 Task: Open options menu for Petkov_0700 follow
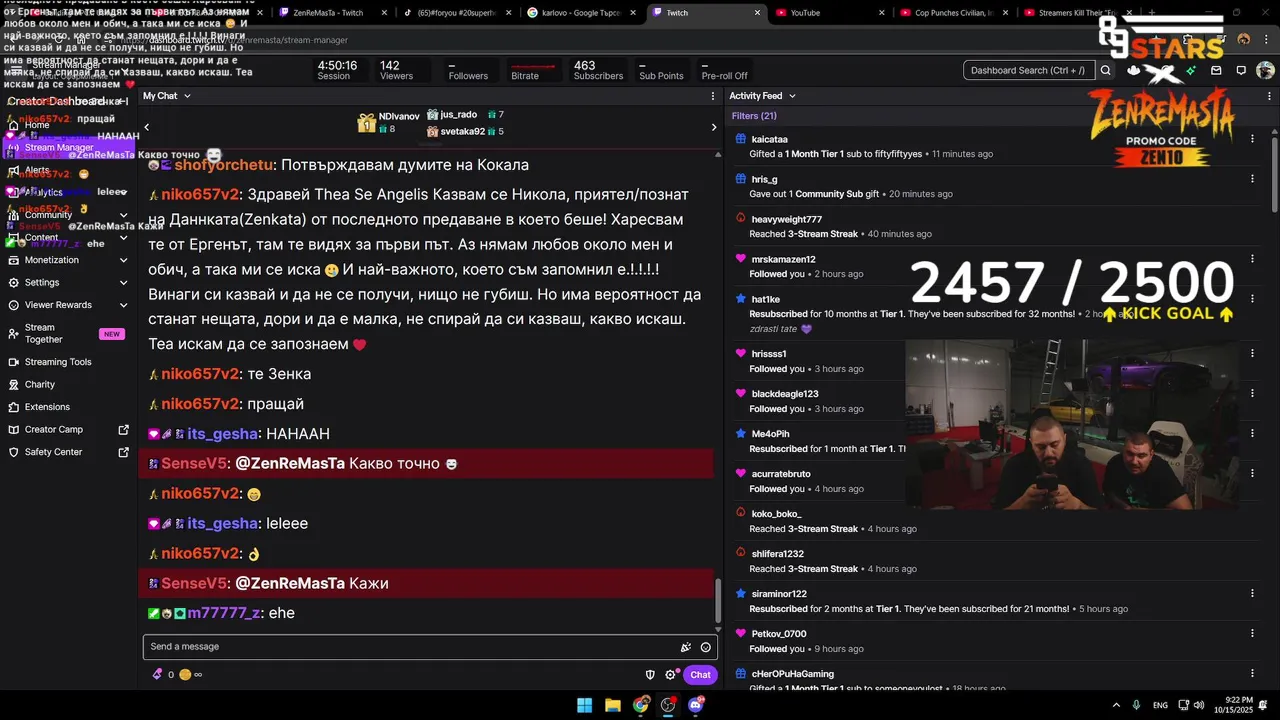coord(1252,634)
